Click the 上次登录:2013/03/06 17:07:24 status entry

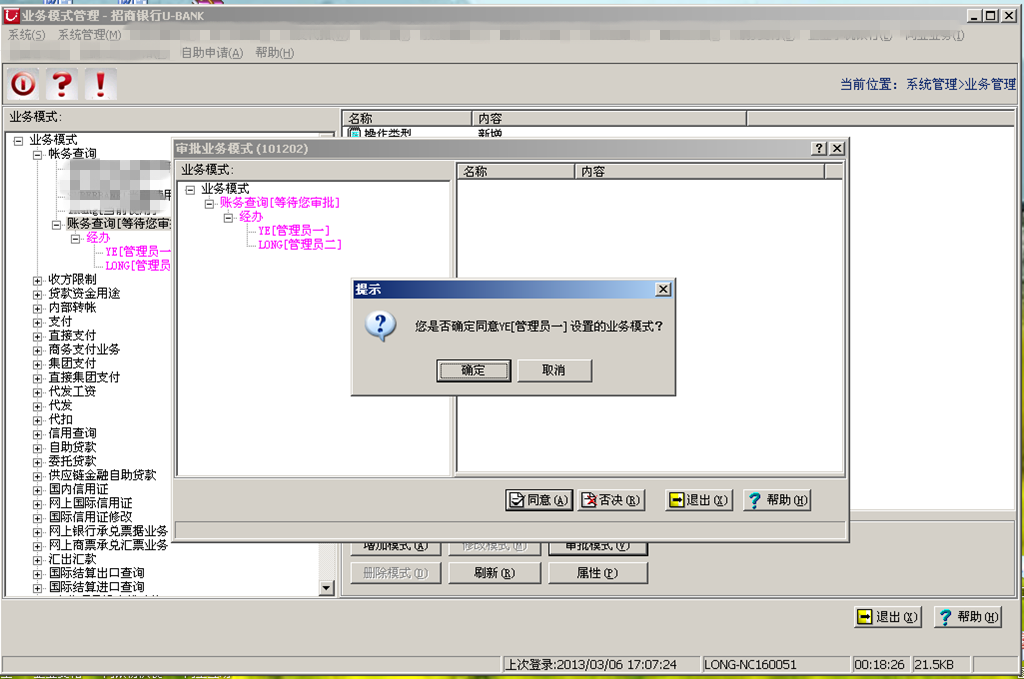coord(600,665)
